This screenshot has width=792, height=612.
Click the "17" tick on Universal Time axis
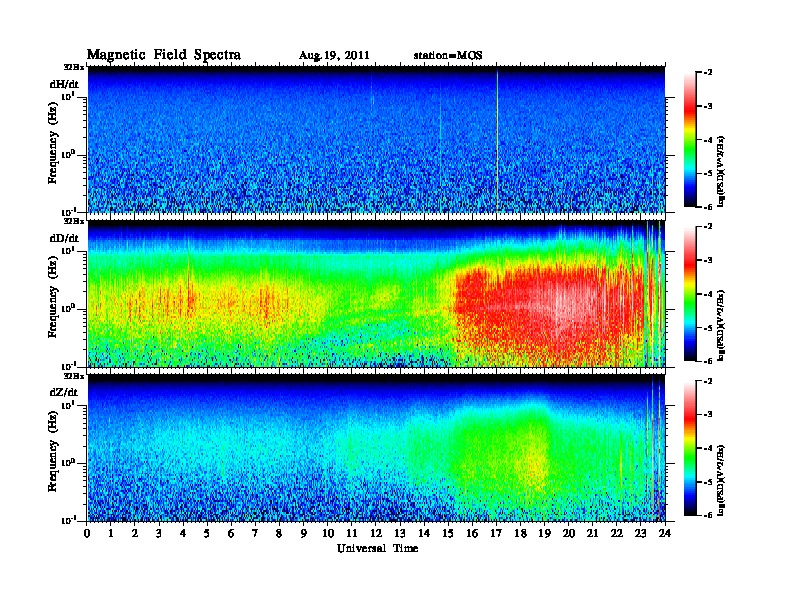click(x=497, y=533)
